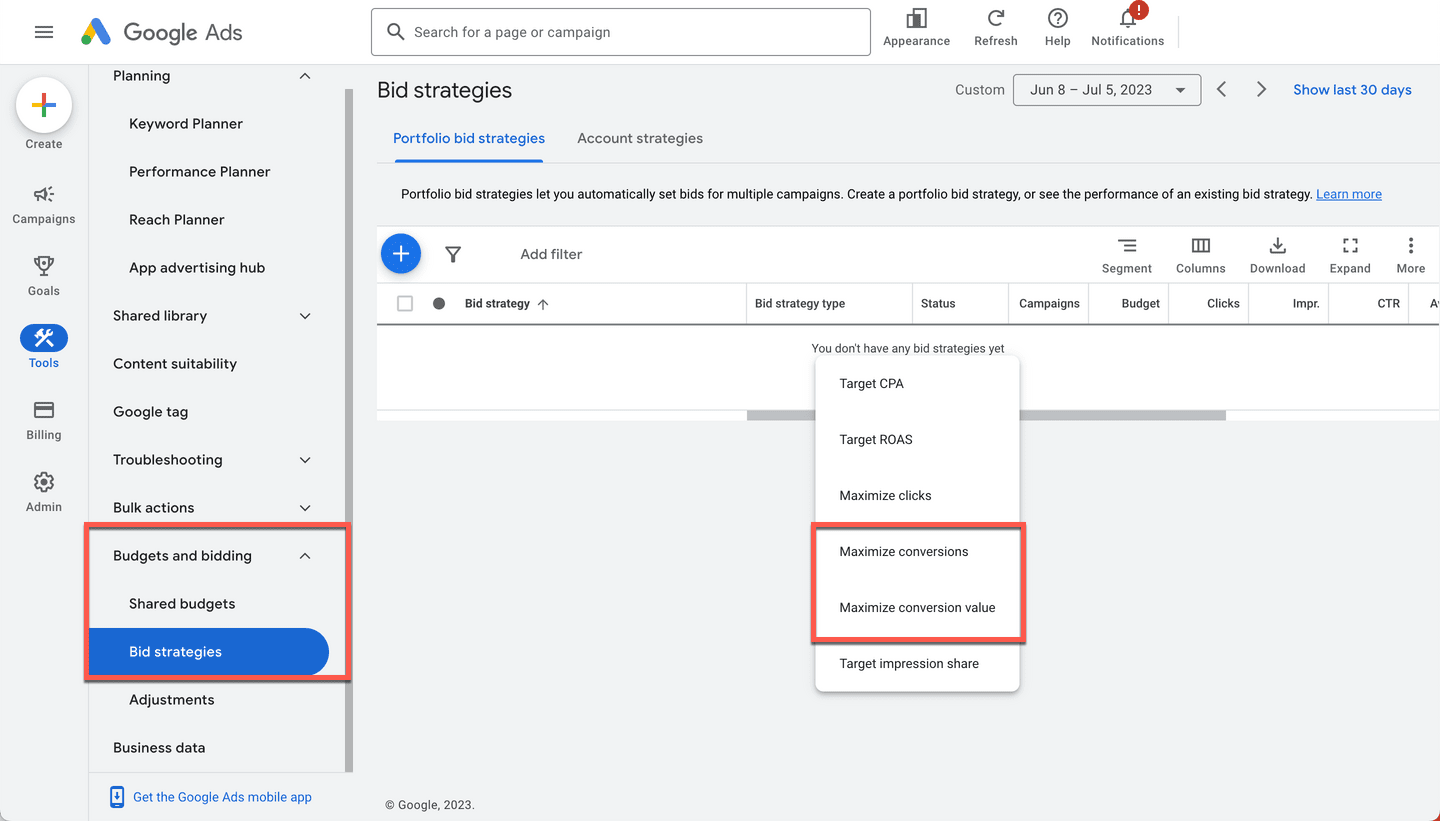Click the status dot column header
The image size is (1440, 821).
click(x=439, y=304)
